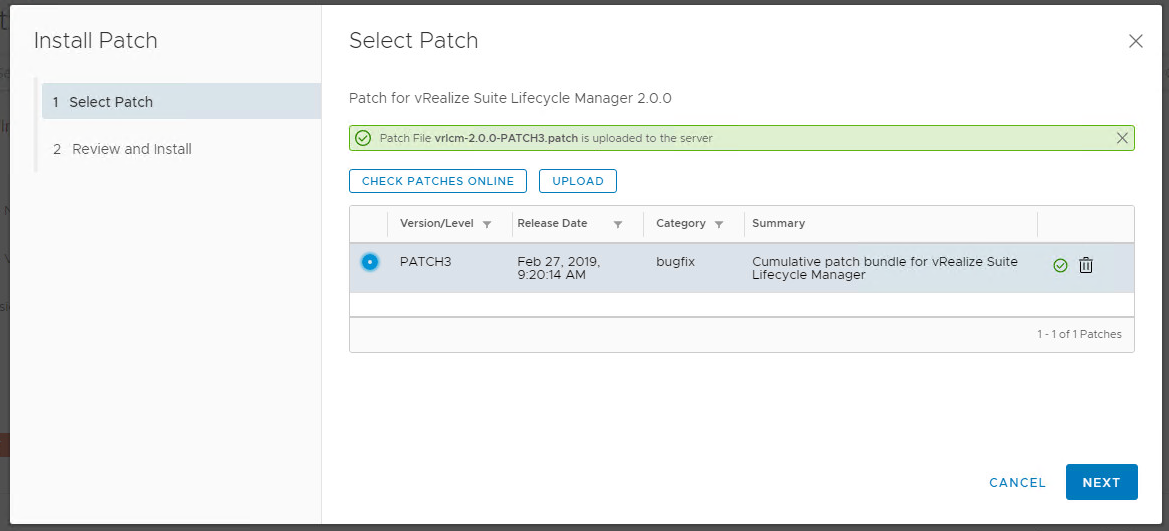Proceed with the Next button
The image size is (1169, 531).
click(1101, 482)
